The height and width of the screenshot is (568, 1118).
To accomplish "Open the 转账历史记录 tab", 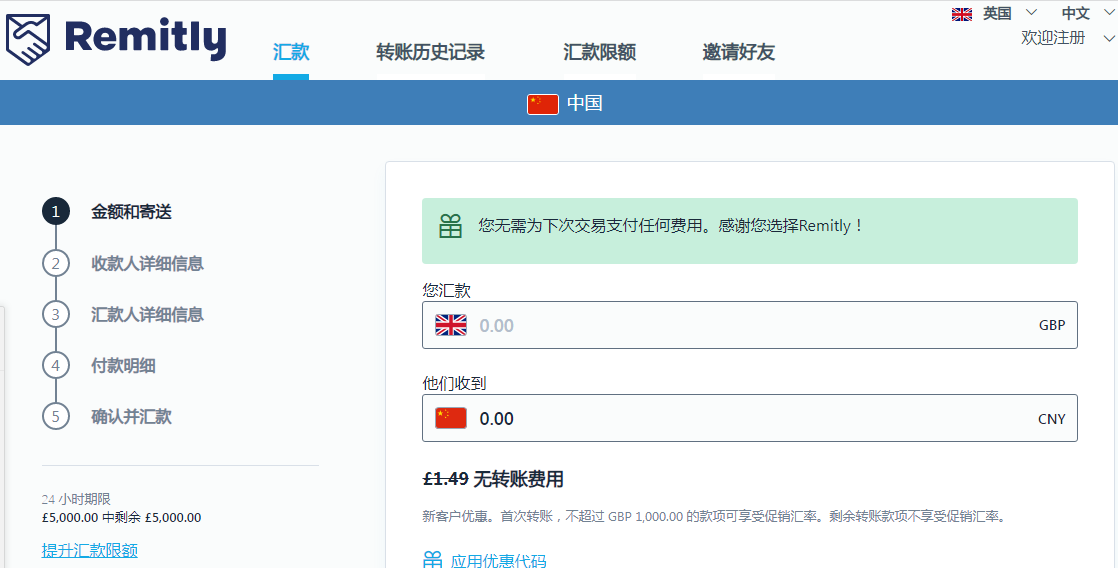I will coord(430,52).
